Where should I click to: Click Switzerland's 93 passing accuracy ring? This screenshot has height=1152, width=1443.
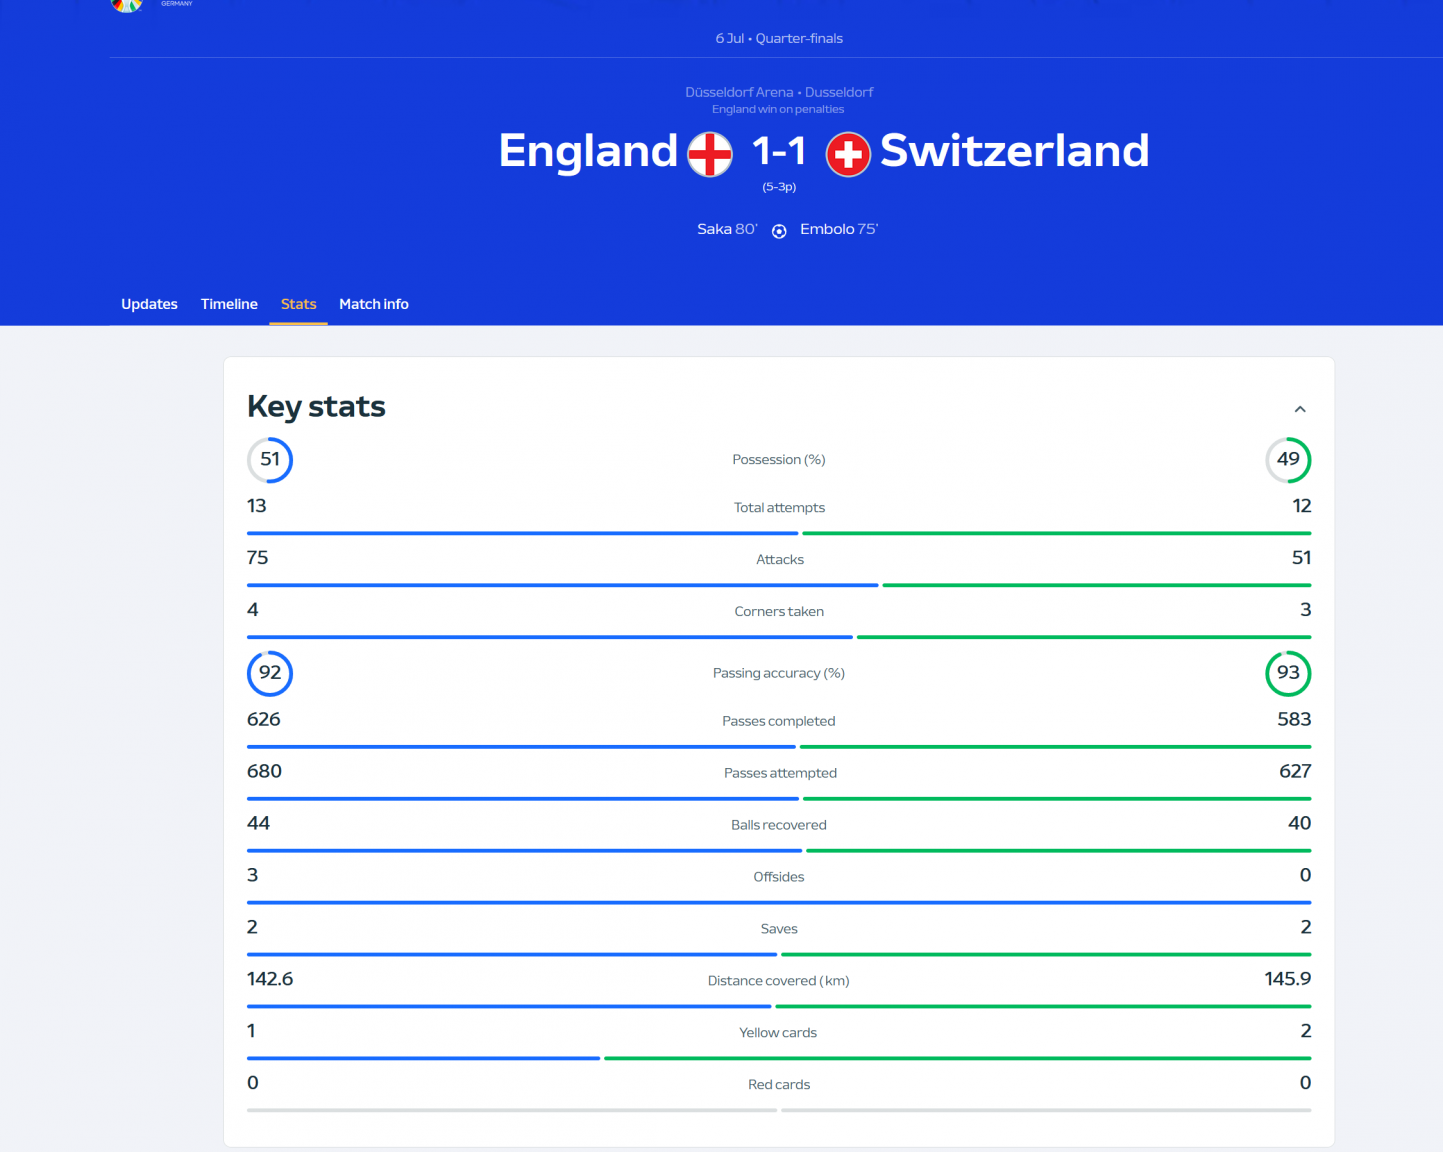tap(1288, 673)
